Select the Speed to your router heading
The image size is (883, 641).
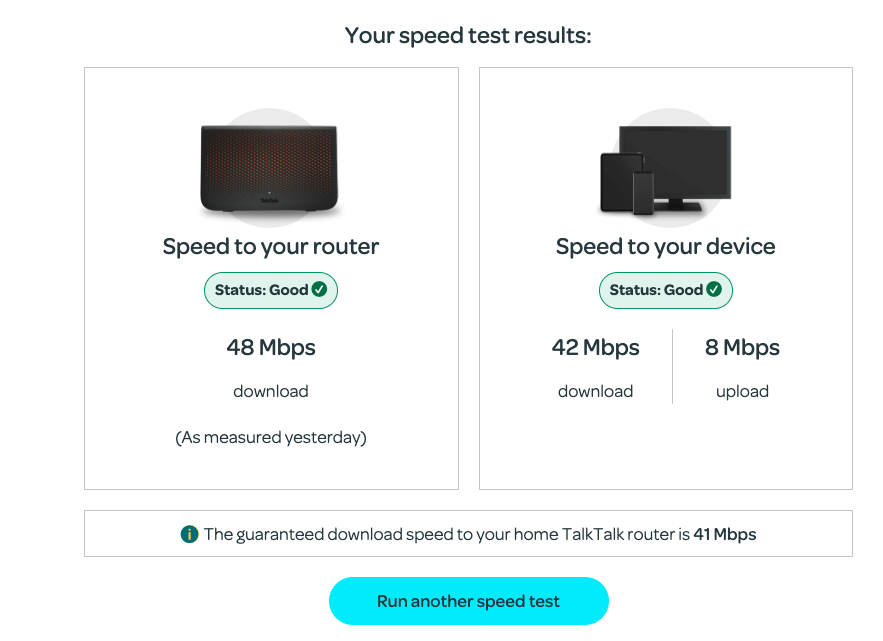(x=270, y=246)
